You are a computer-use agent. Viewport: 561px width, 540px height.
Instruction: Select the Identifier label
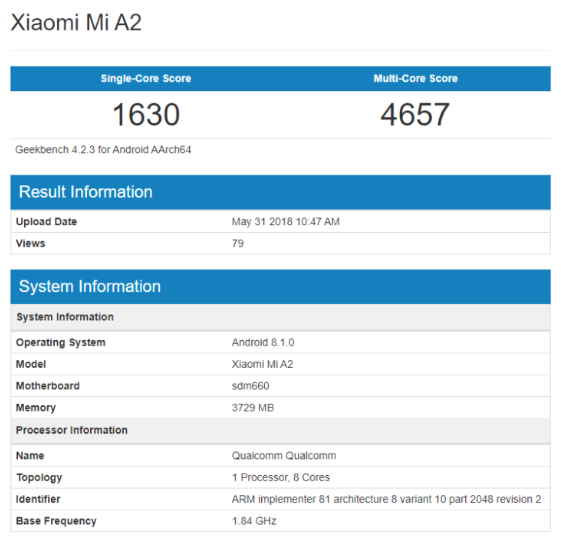38,499
